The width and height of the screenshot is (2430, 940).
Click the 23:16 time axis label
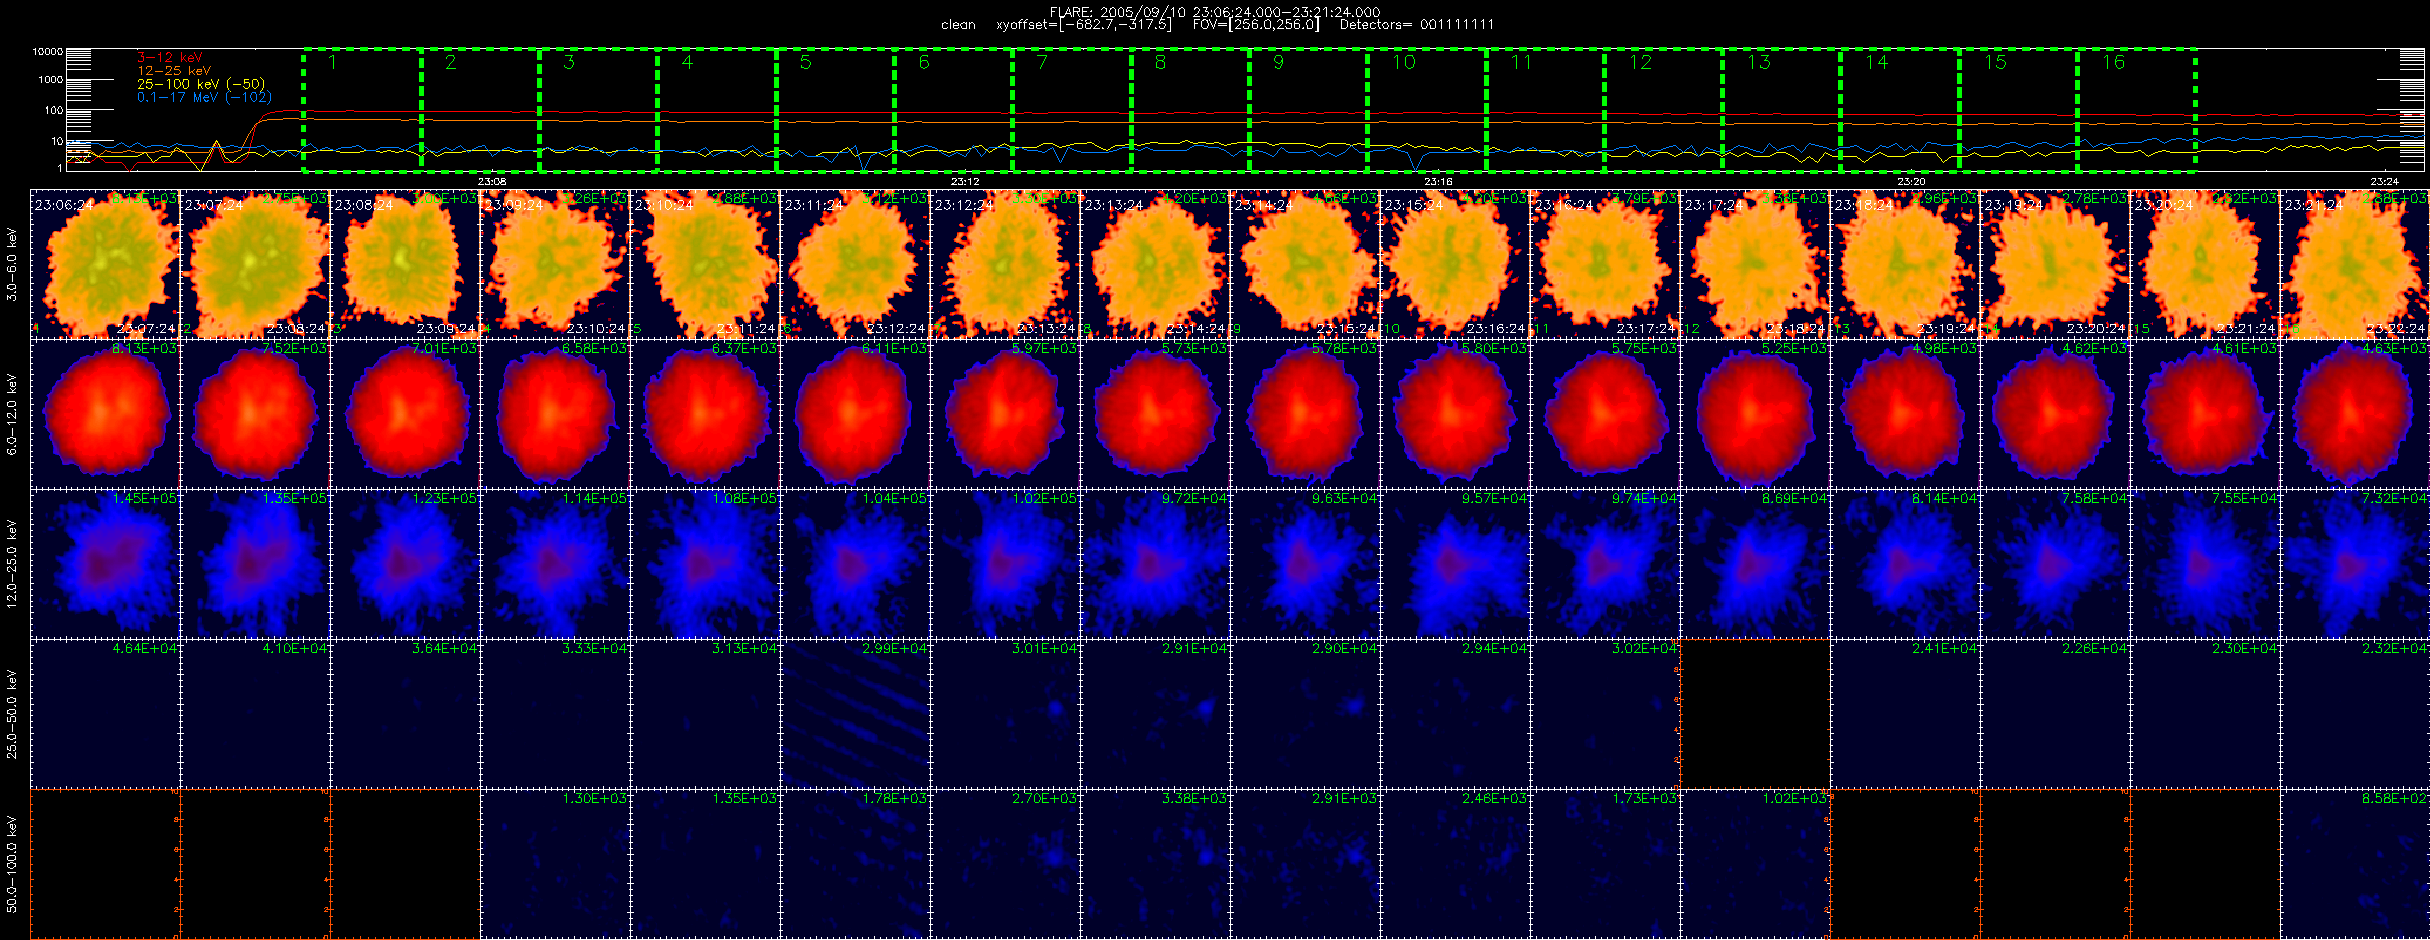click(1438, 182)
